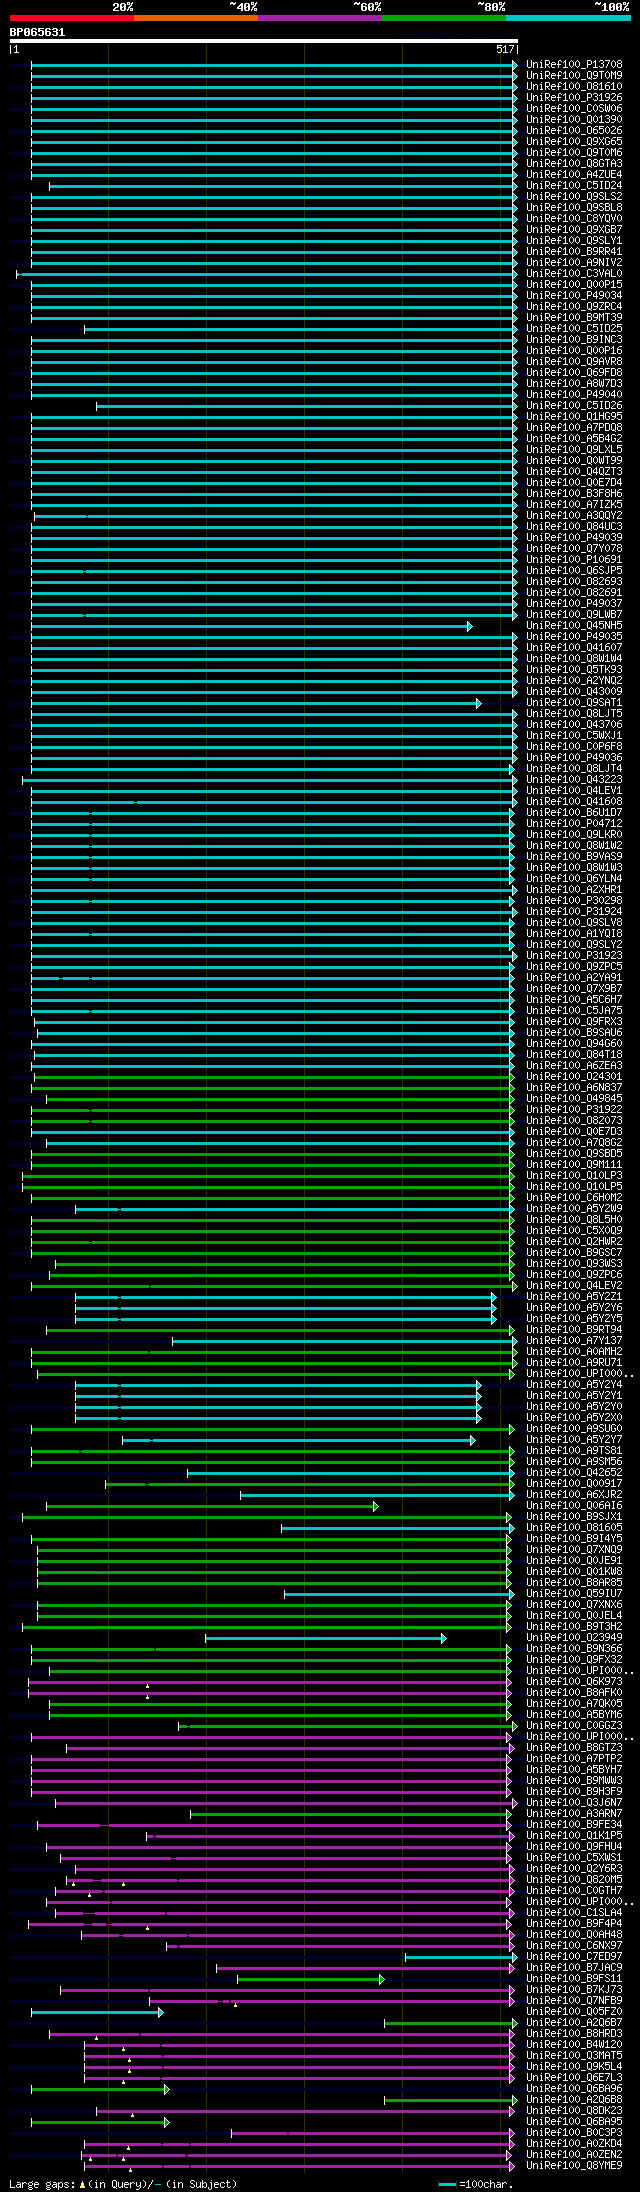The width and height of the screenshot is (640, 2192).
Task: Select label UniRef100_Q59IU7
Action: (x=574, y=1594)
